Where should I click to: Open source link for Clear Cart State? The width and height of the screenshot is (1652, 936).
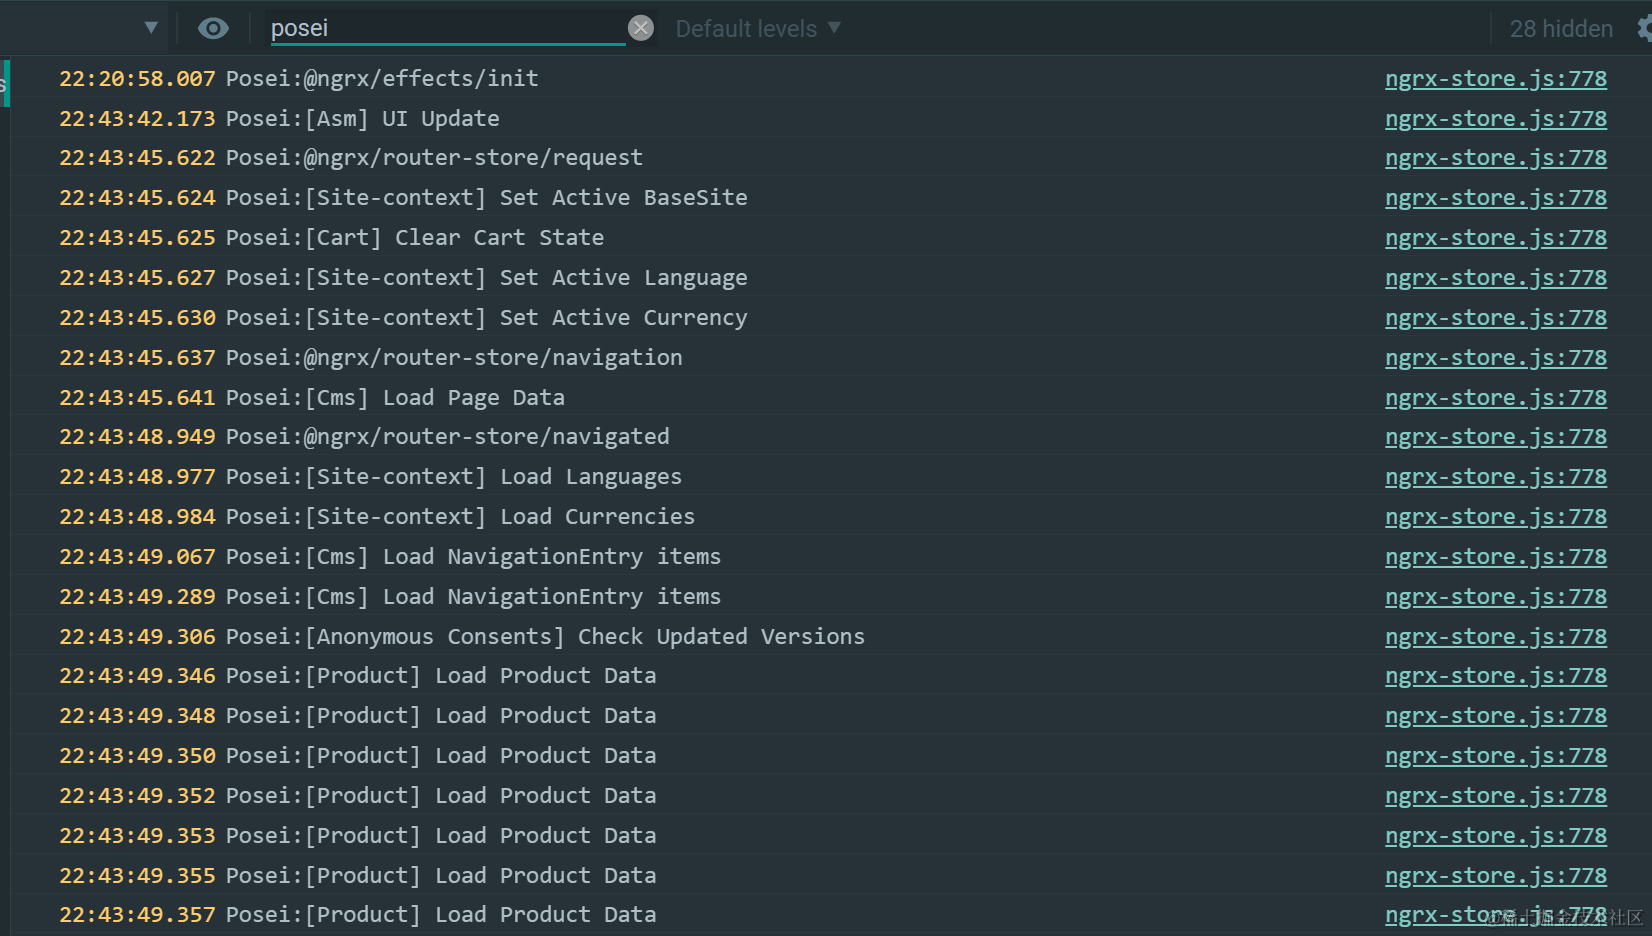point(1495,238)
